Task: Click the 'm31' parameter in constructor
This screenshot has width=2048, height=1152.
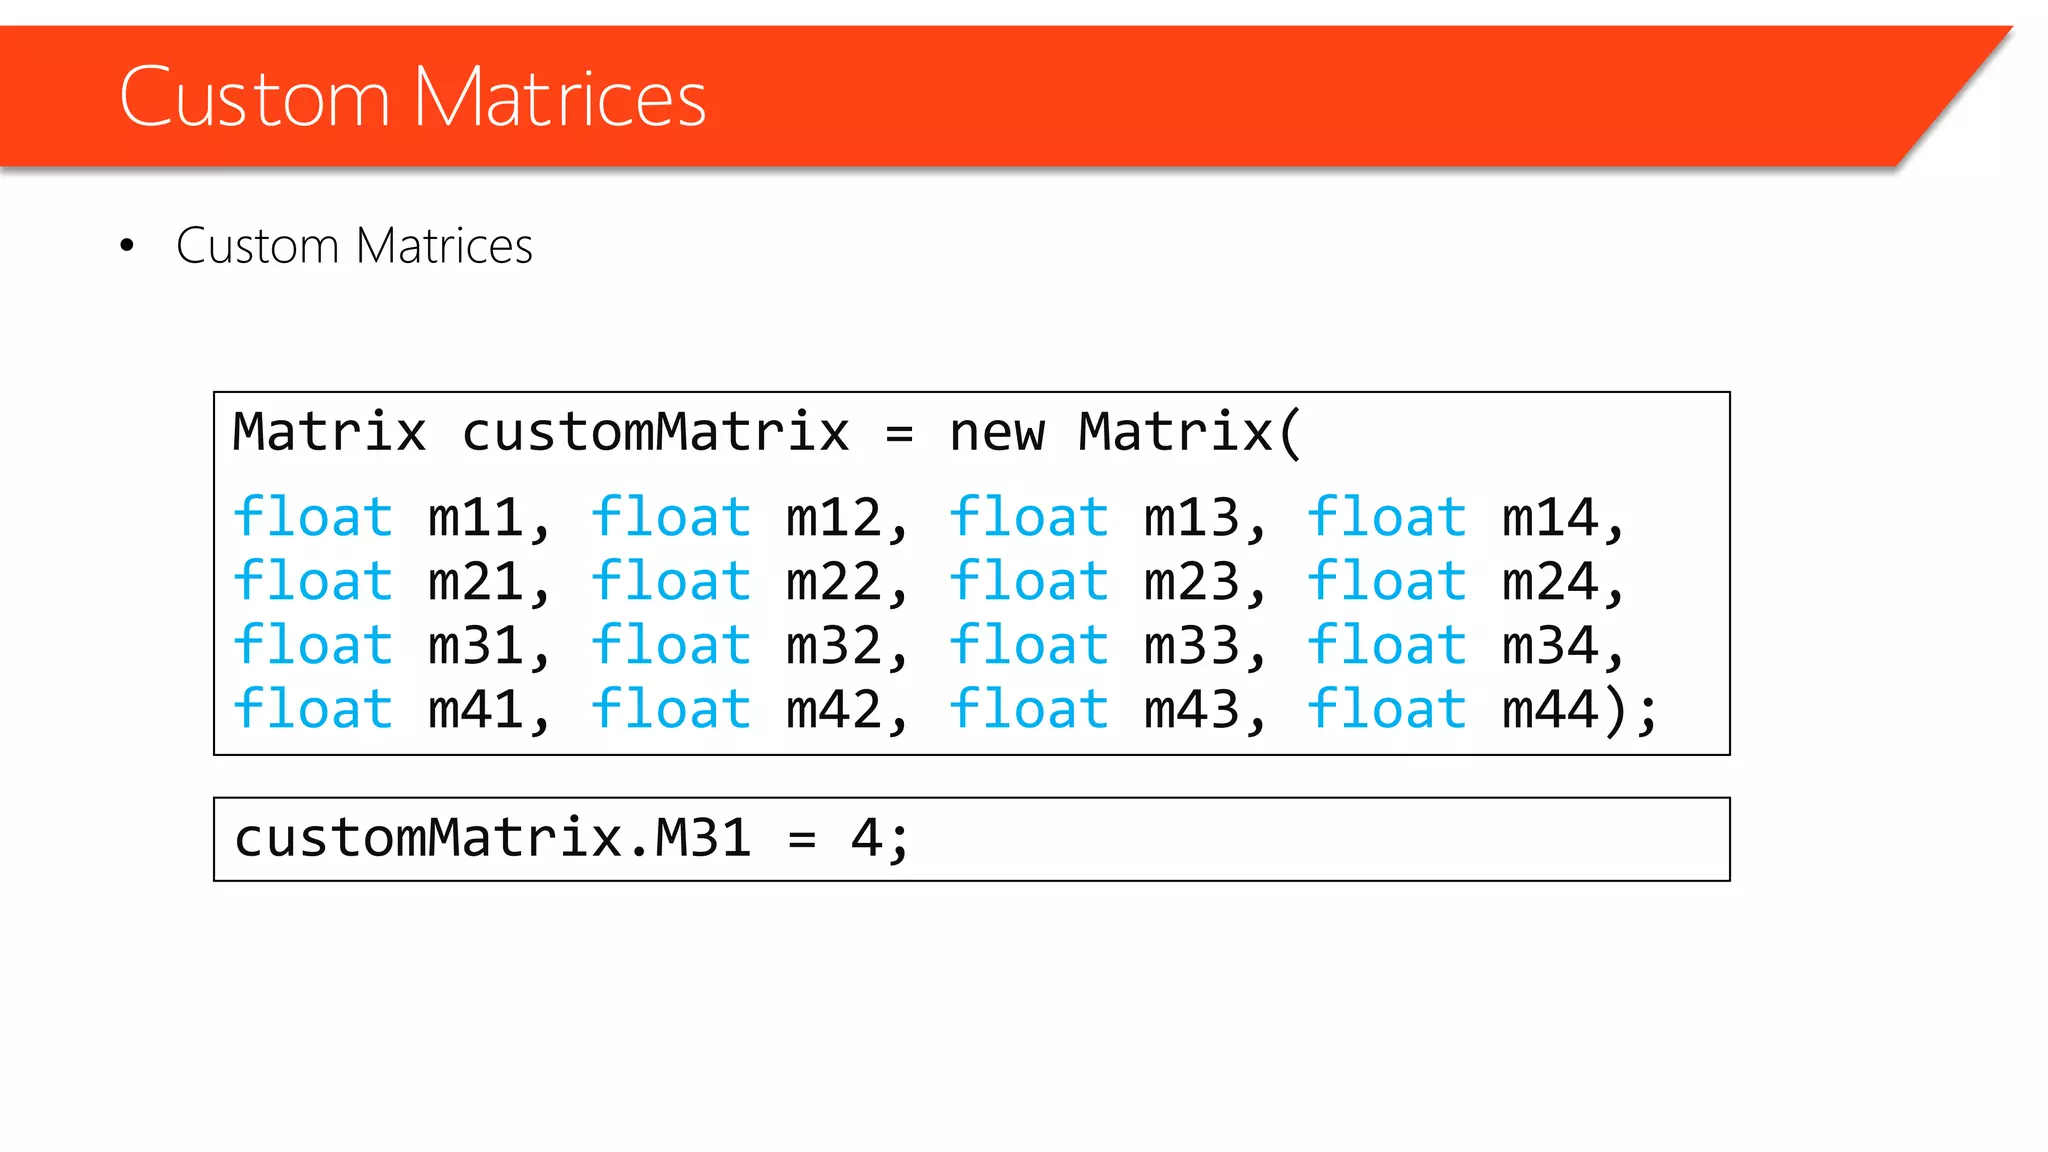Action: tap(476, 646)
